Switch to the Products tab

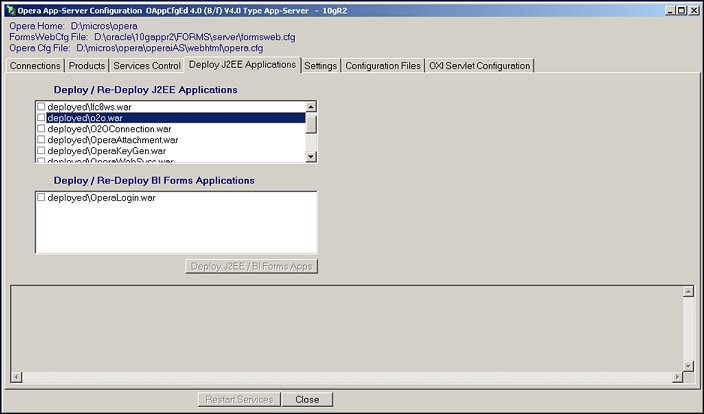coord(87,66)
